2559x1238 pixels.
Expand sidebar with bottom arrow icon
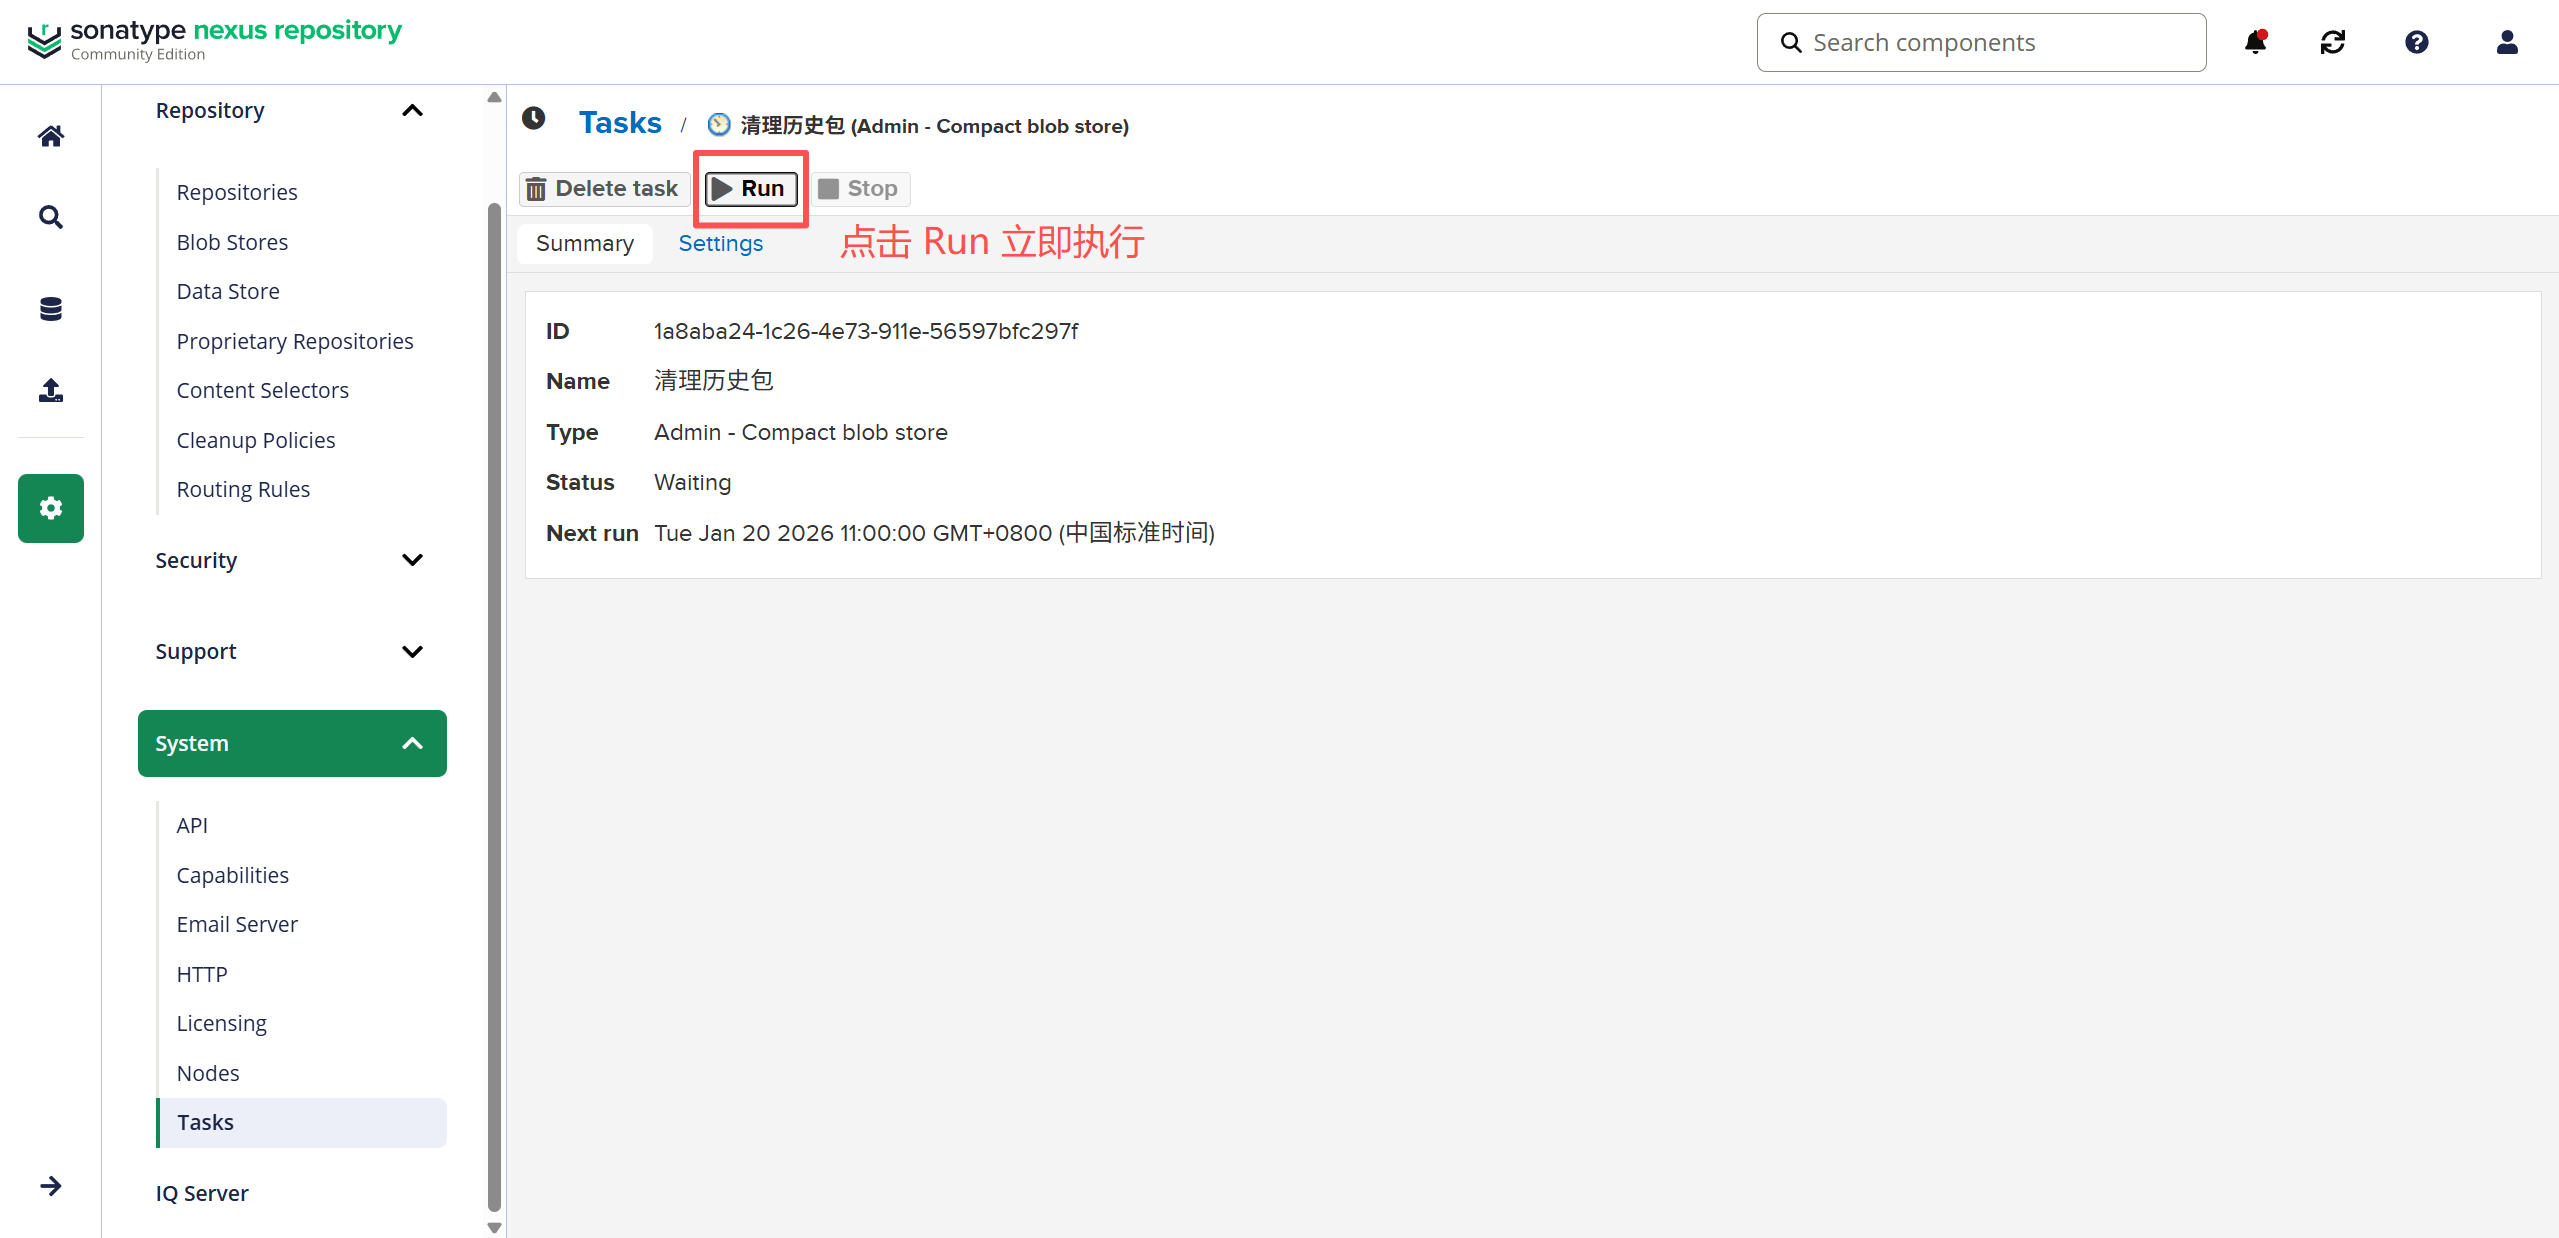pyautogui.click(x=51, y=1186)
